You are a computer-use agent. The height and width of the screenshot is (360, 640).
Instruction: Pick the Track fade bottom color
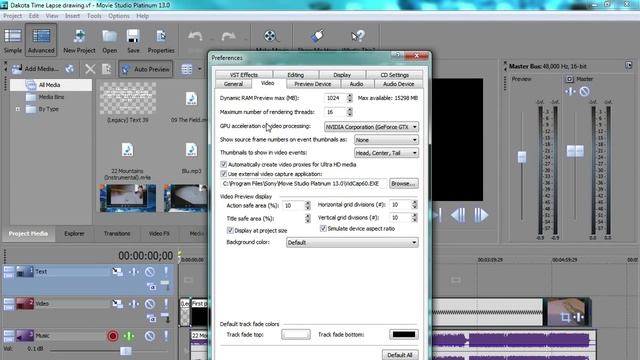(403, 334)
